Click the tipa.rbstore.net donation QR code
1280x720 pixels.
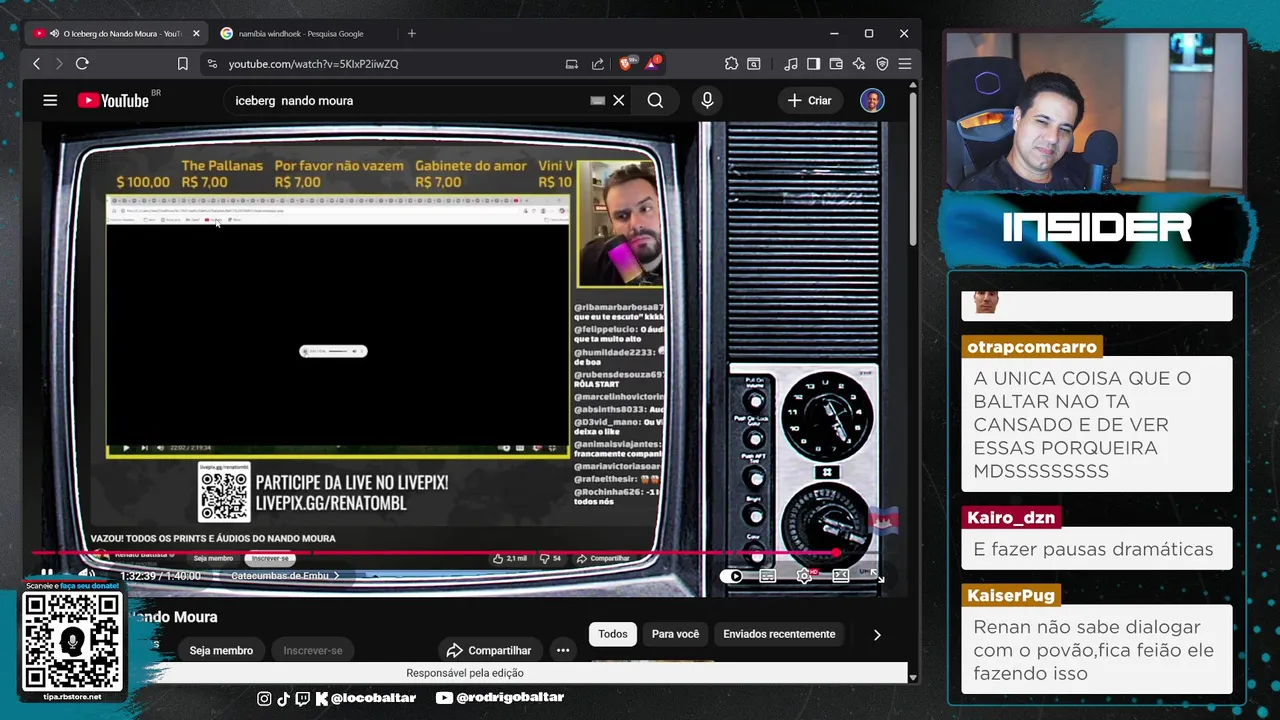[x=72, y=640]
